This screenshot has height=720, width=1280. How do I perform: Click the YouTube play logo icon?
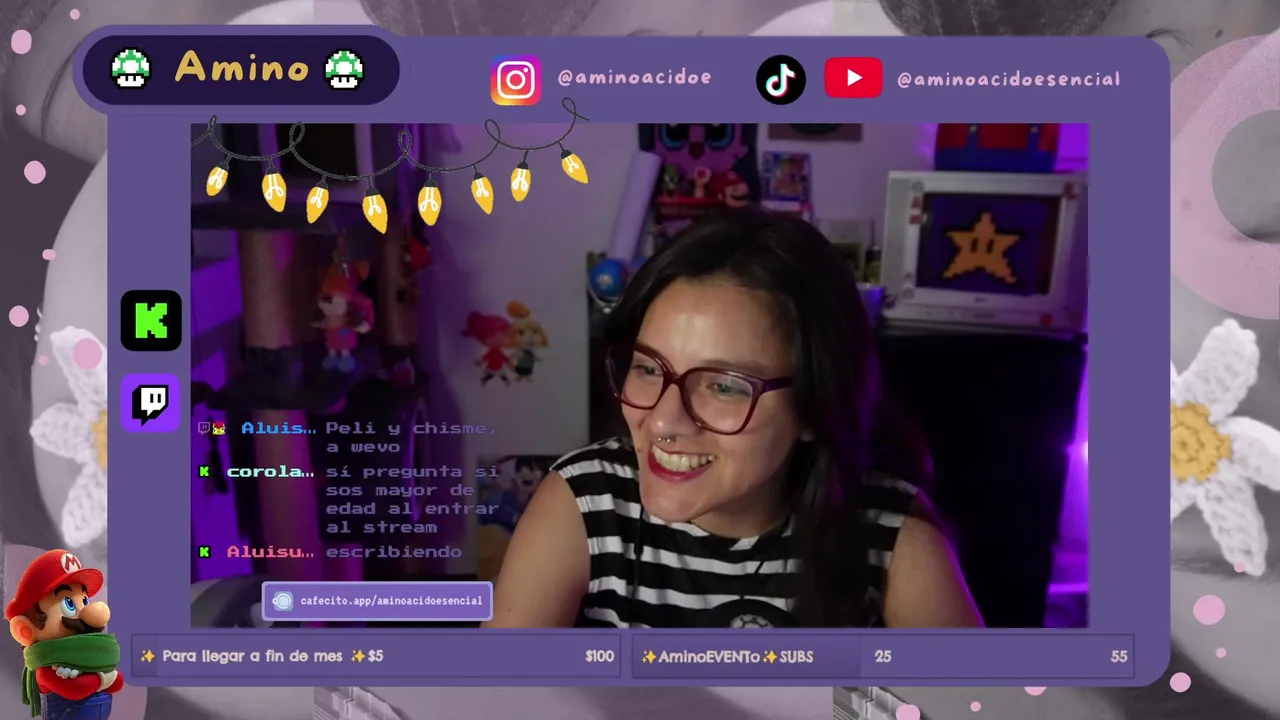tap(853, 78)
